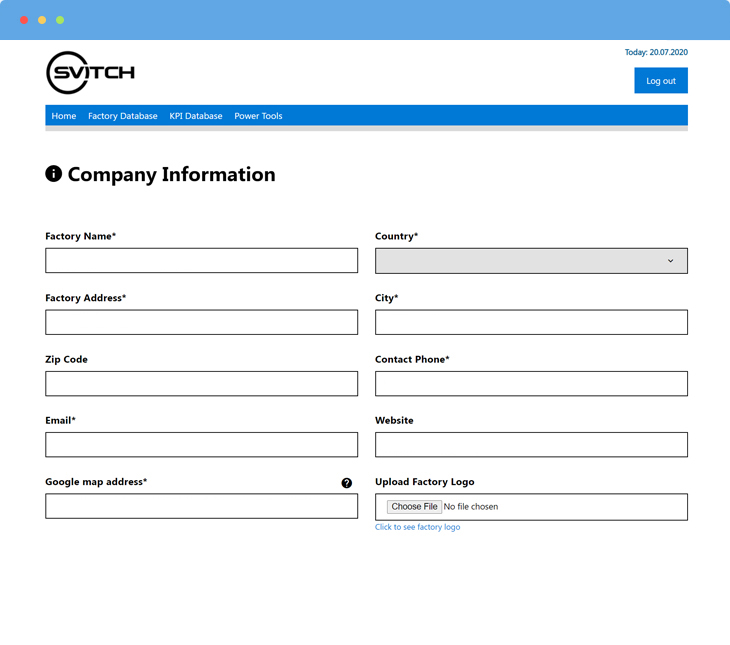Click the Choose File button
Screen dimensions: 730x645
tap(414, 507)
